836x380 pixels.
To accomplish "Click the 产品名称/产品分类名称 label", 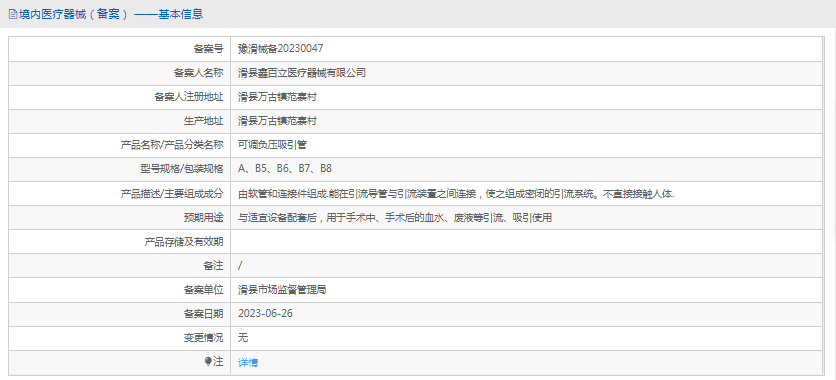I will pyautogui.click(x=172, y=145).
